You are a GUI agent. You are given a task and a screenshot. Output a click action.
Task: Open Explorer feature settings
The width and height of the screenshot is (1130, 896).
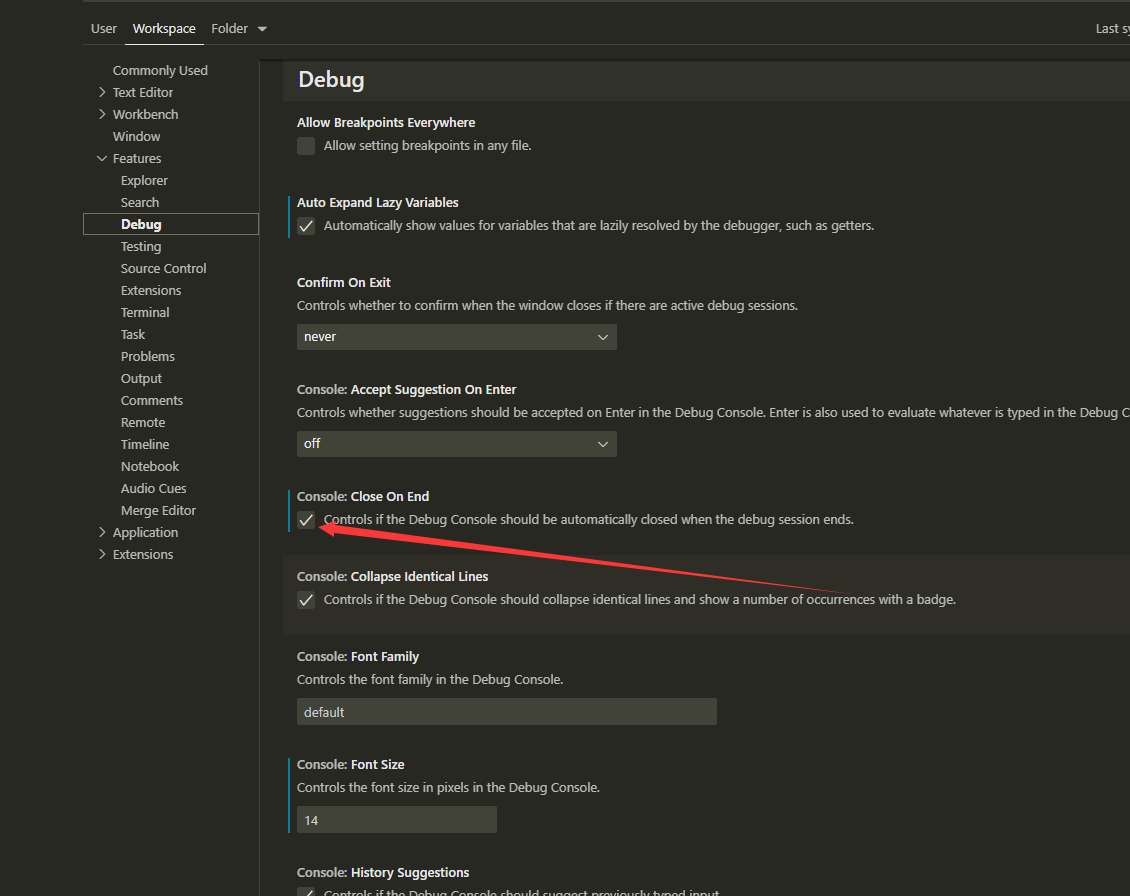point(144,180)
